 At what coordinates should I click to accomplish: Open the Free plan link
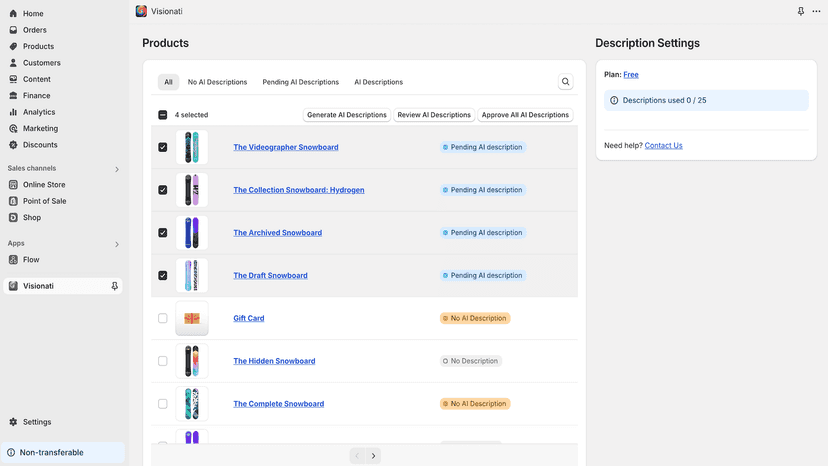631,75
